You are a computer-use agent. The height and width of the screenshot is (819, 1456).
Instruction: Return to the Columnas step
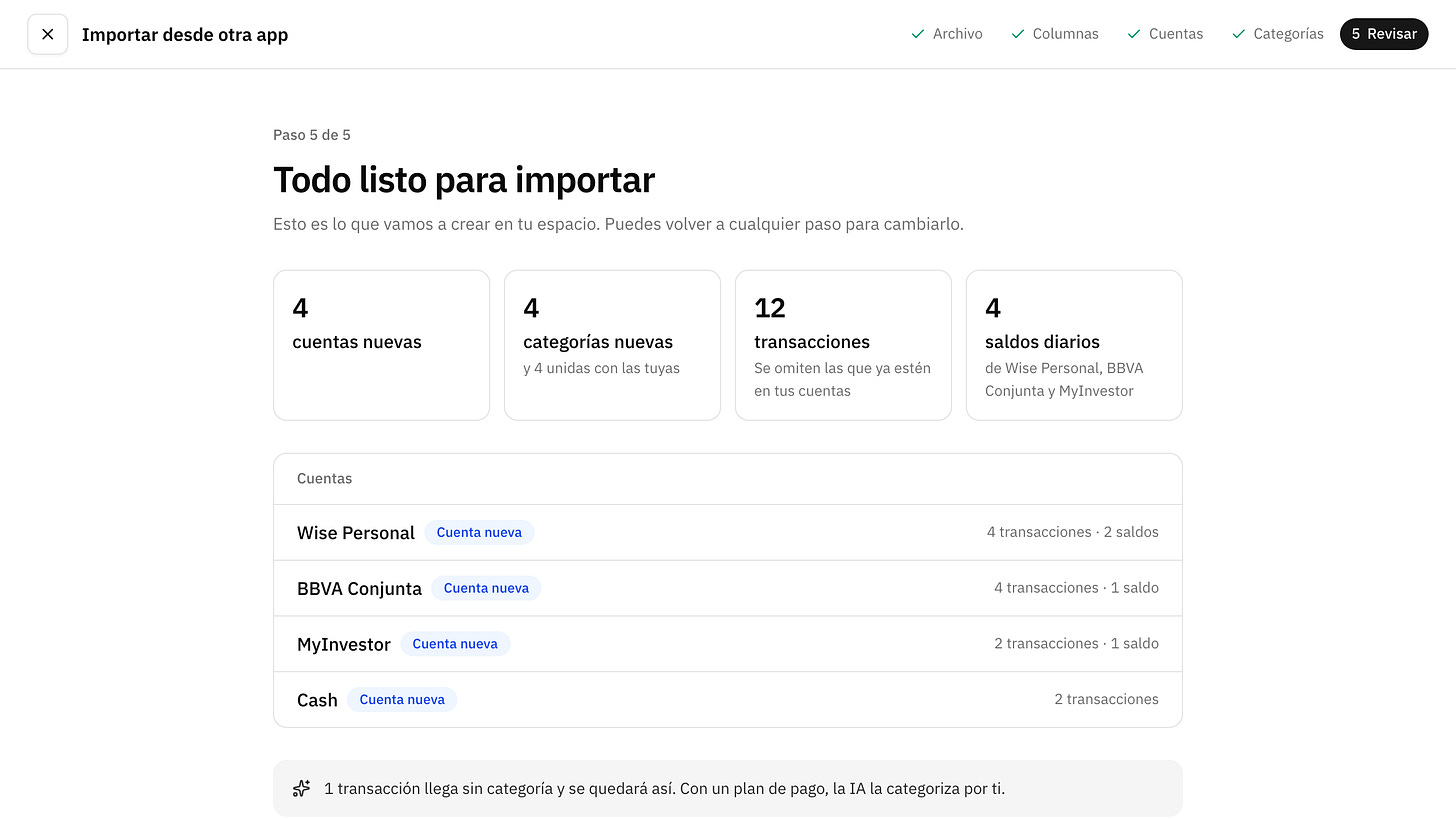(1054, 34)
